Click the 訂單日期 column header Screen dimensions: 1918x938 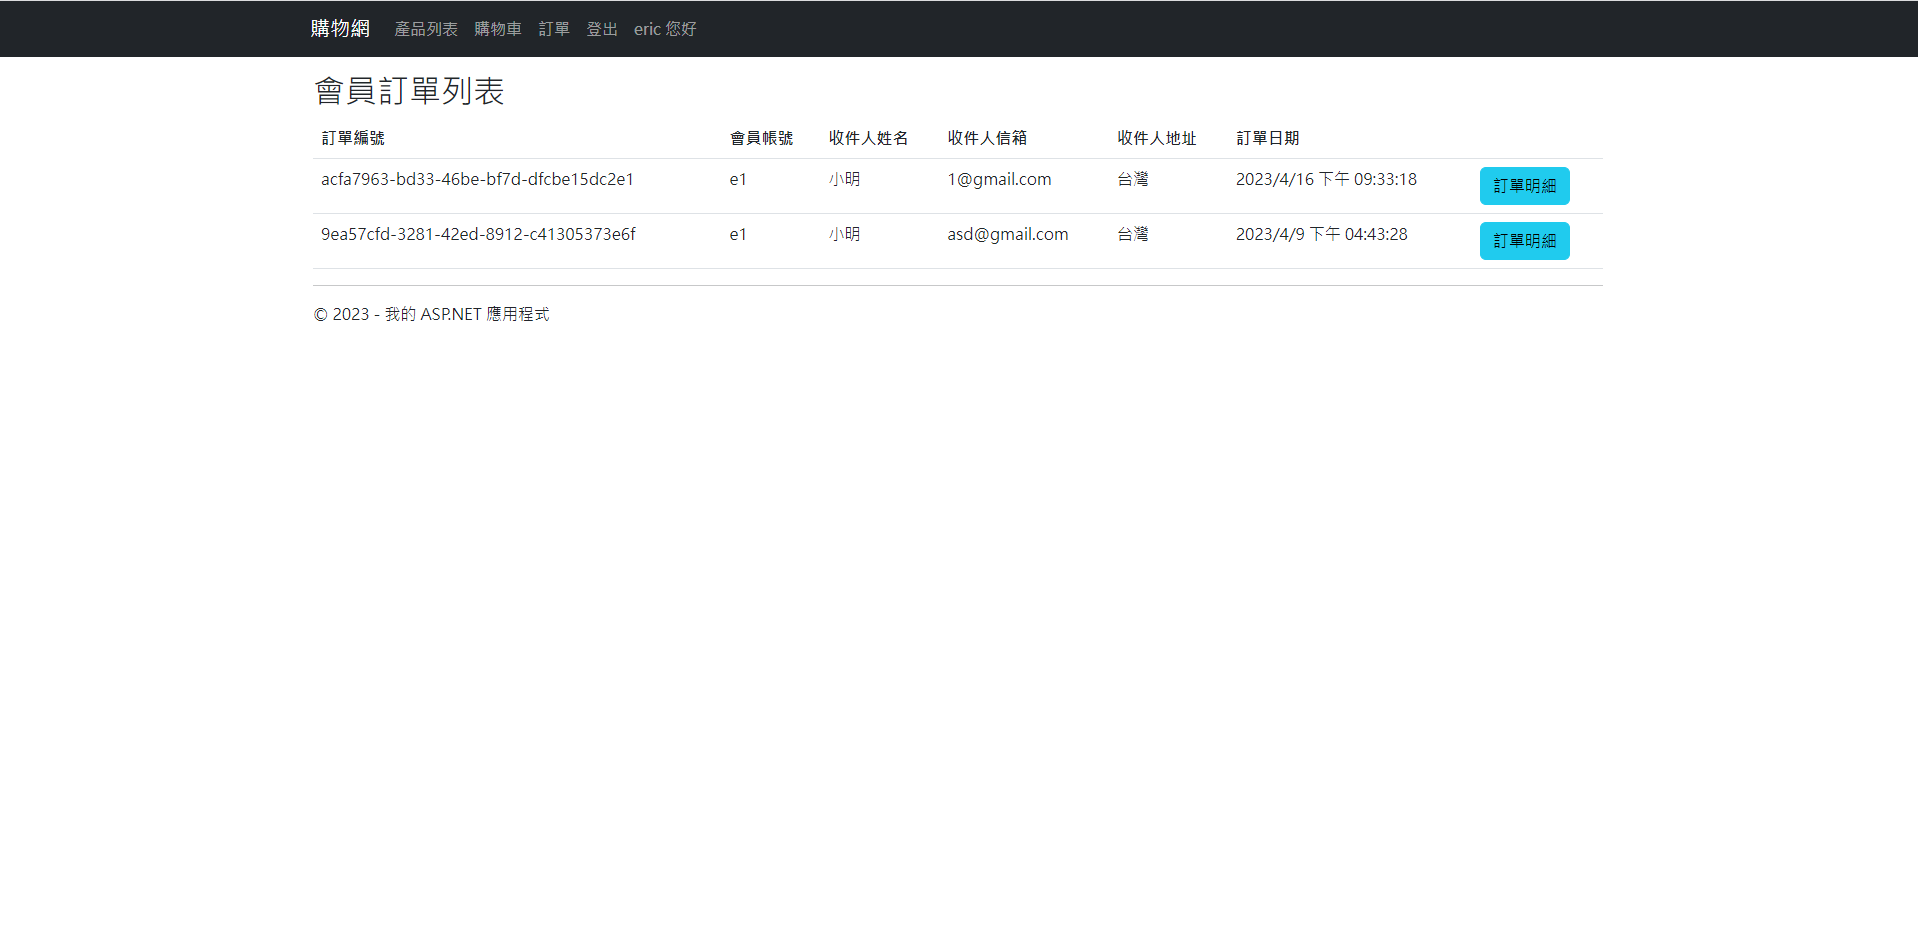[x=1267, y=138]
